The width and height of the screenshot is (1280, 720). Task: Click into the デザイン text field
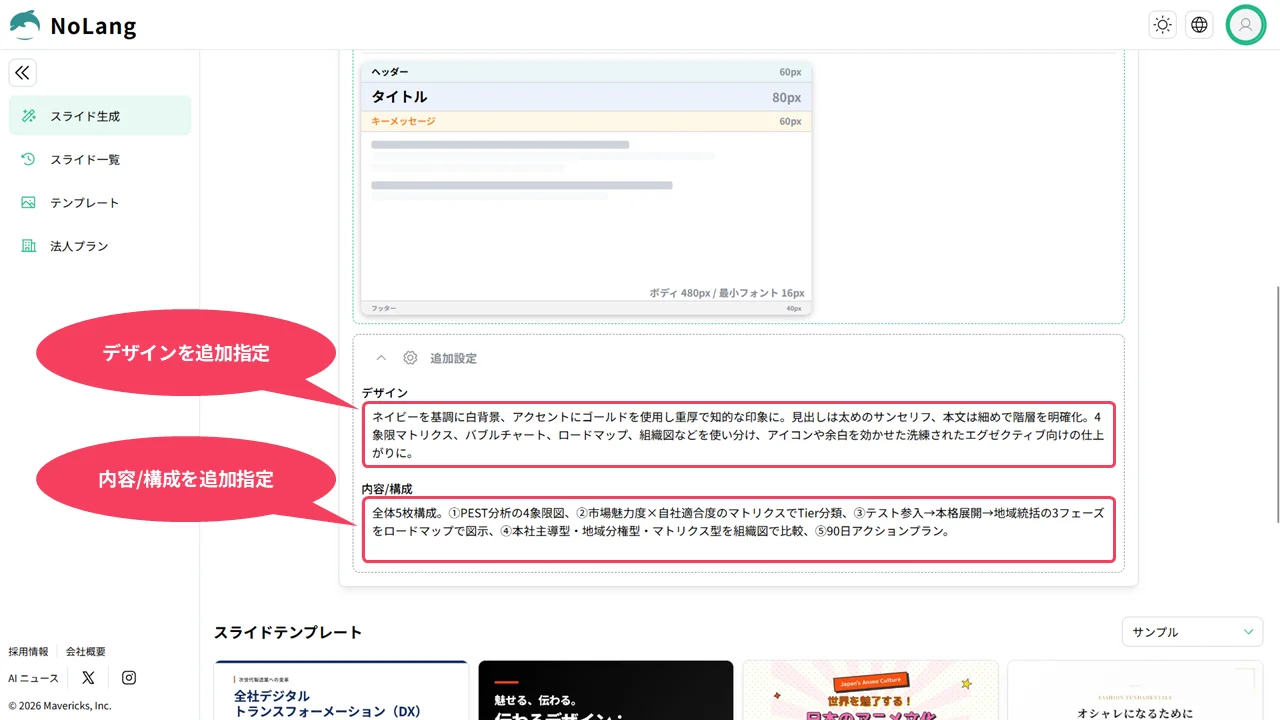click(739, 434)
